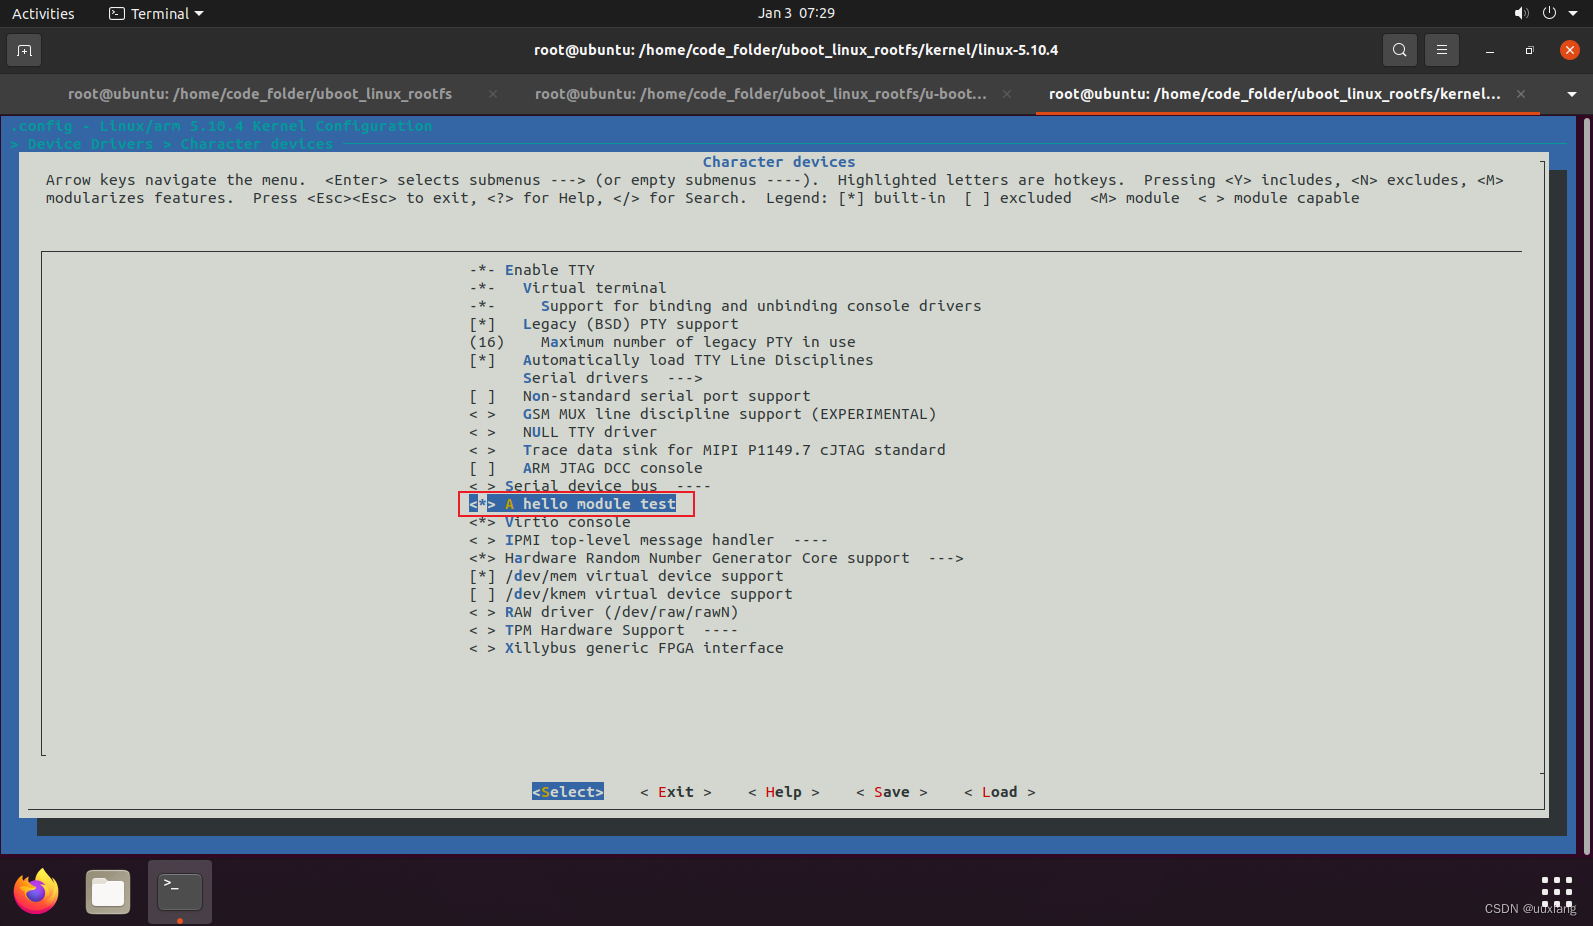The width and height of the screenshot is (1593, 926).
Task: Click the terminal search magnifier icon
Action: click(x=1399, y=50)
